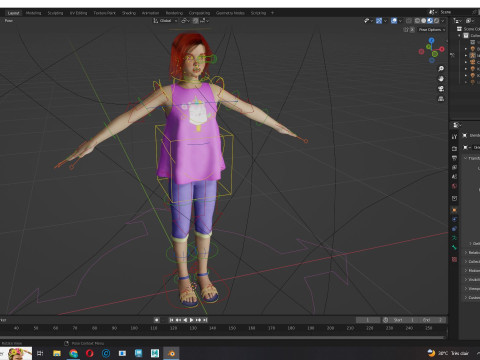Switch to Geometry Nodes workspace

(x=230, y=13)
